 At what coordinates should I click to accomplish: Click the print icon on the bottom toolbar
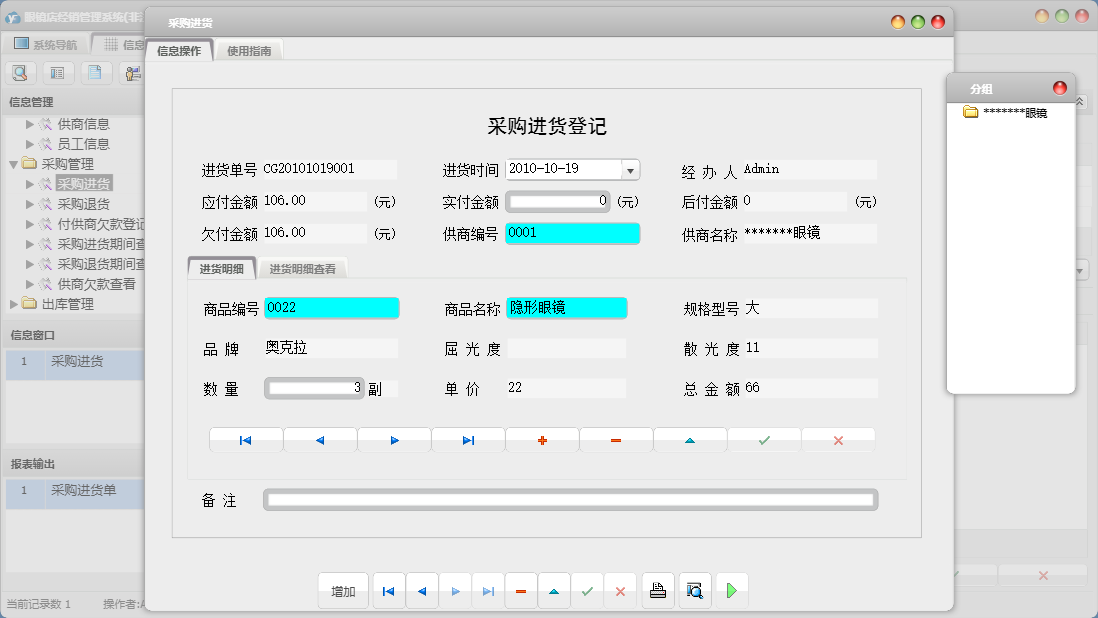pos(658,590)
